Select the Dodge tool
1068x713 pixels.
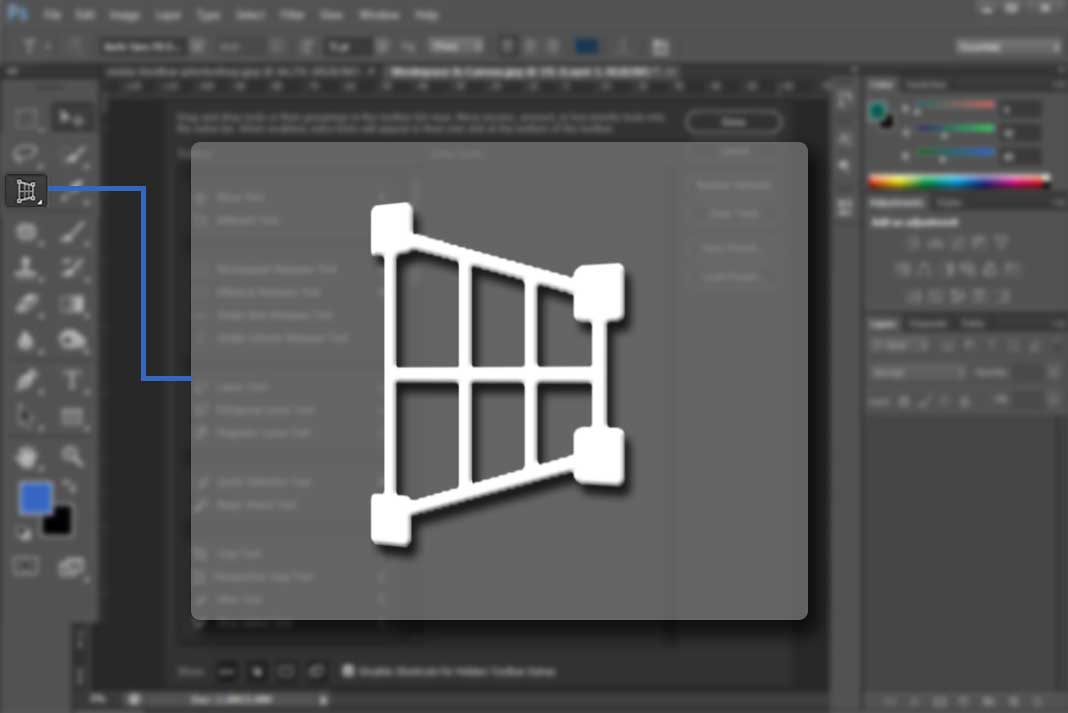coord(72,340)
